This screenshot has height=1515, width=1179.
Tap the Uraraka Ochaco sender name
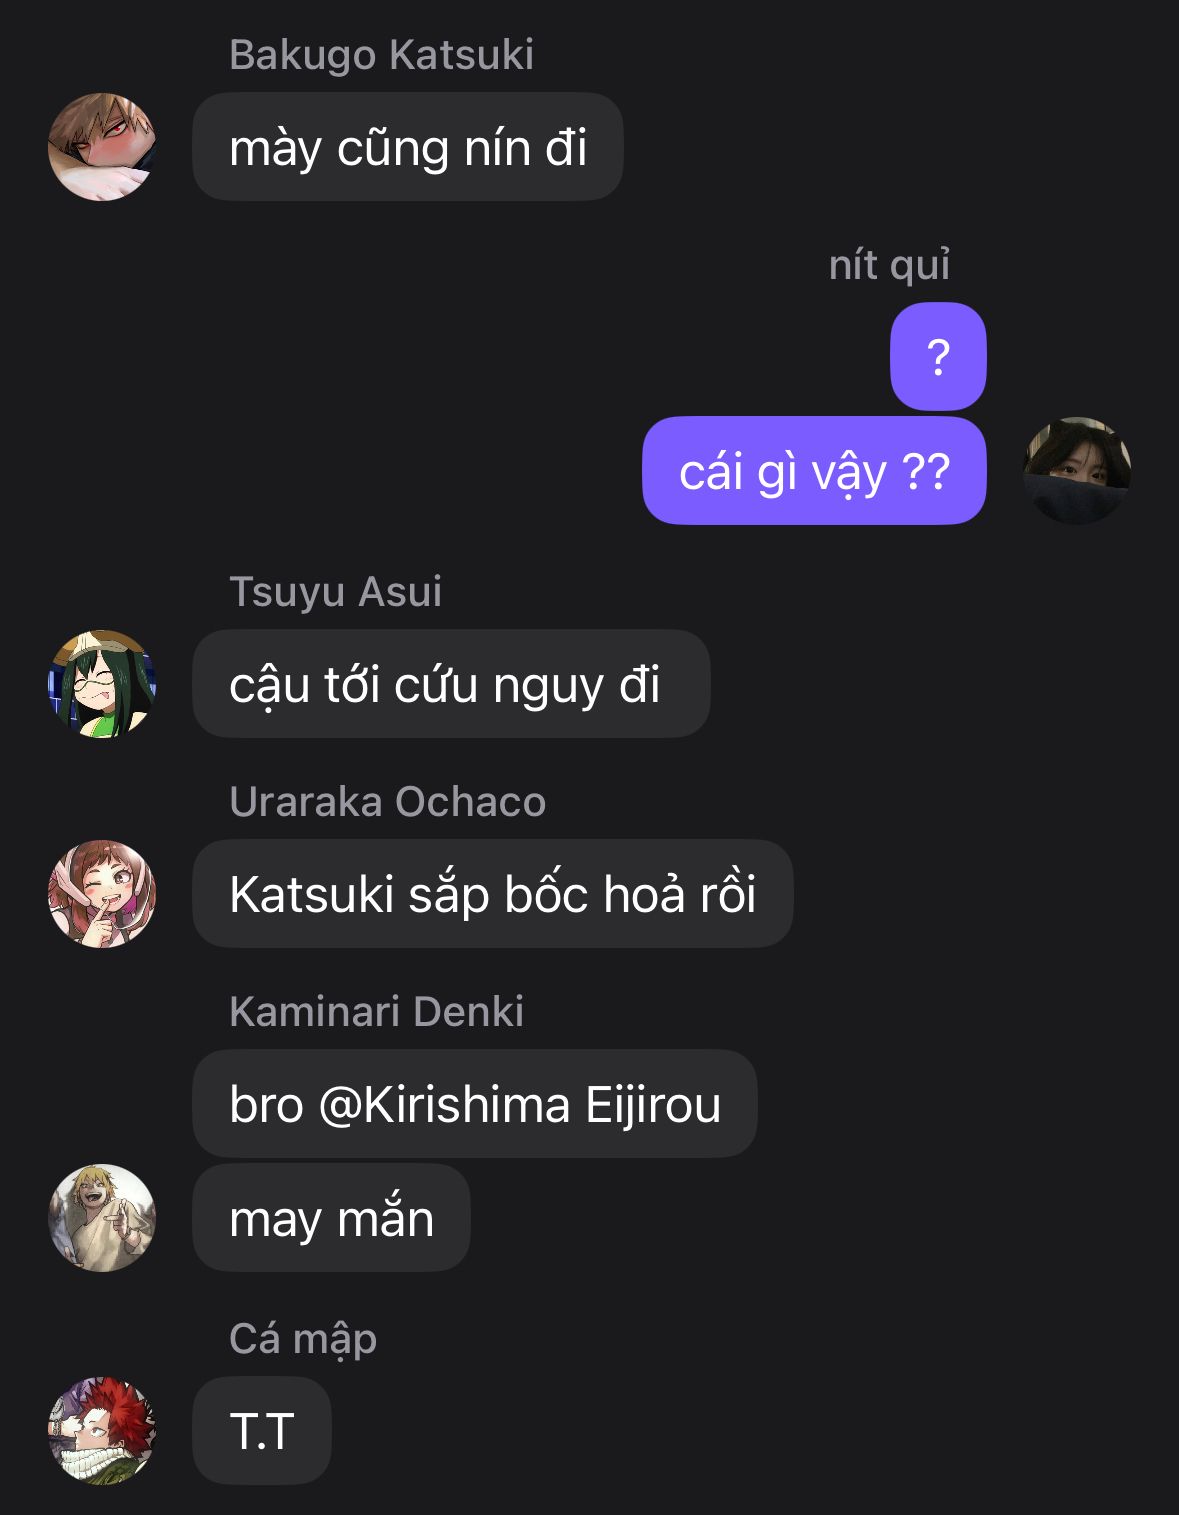coord(388,802)
